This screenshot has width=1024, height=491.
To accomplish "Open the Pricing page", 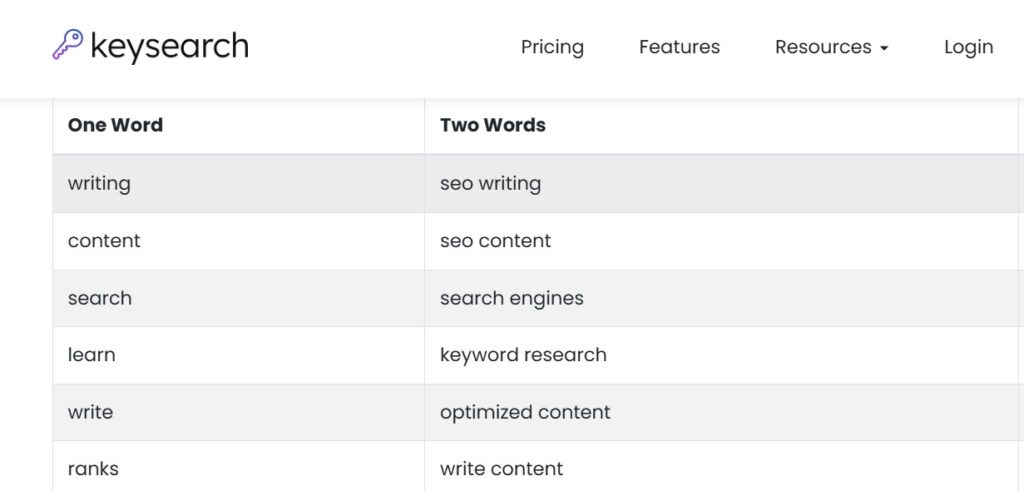I will (552, 48).
